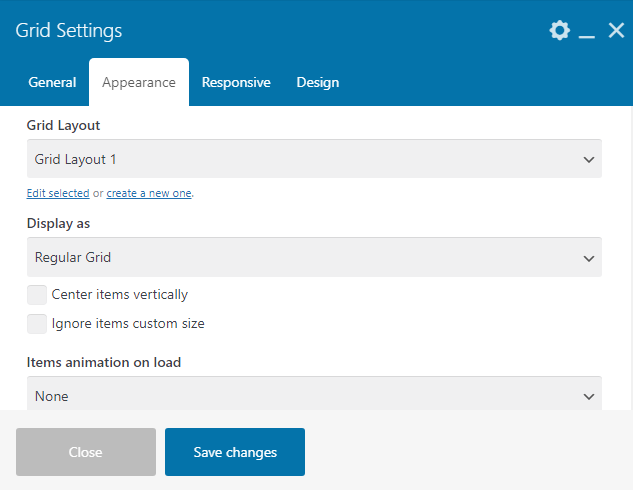Open Items animation on load dropdown
The height and width of the screenshot is (490, 633).
(x=314, y=394)
